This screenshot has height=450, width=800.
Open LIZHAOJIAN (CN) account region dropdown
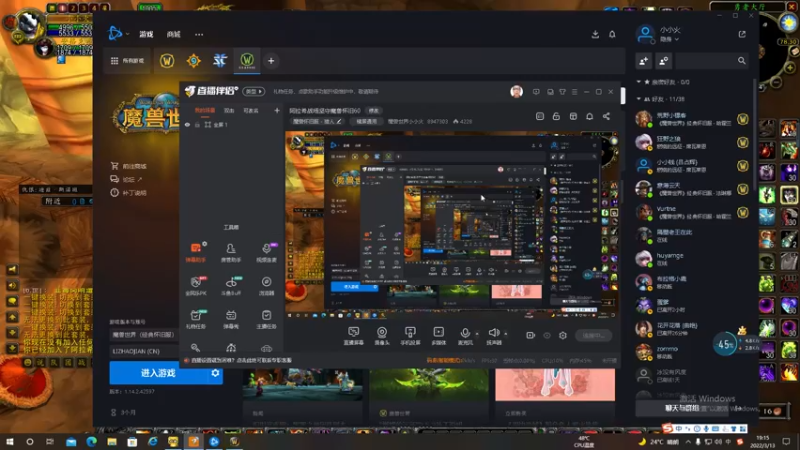pyautogui.click(x=144, y=351)
